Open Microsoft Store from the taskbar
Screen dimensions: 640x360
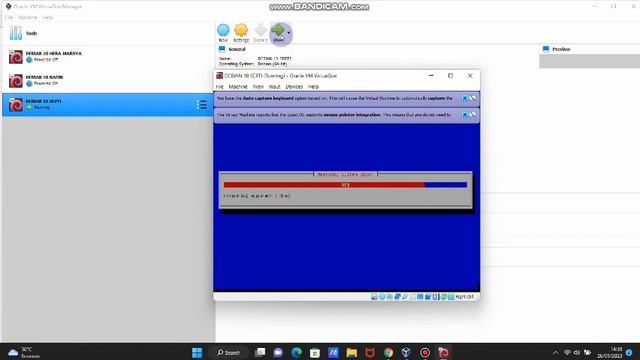point(315,352)
